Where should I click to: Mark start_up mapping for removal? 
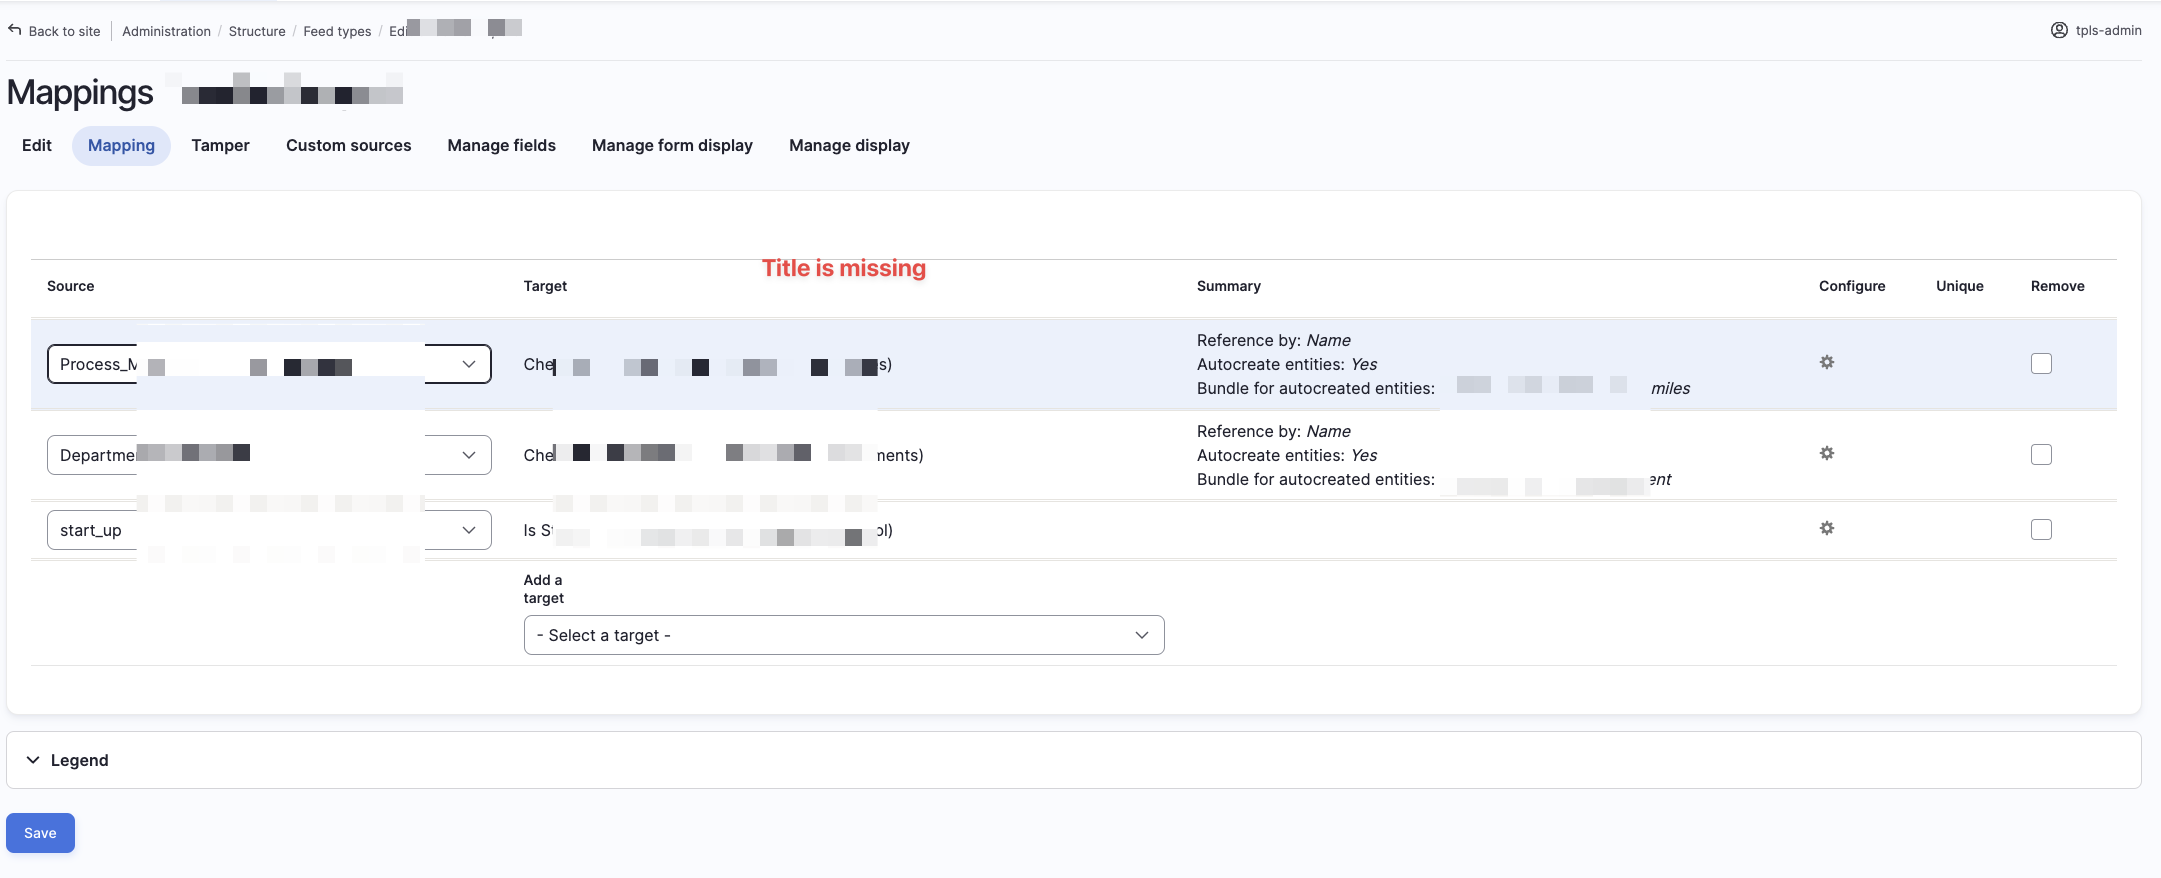pos(2041,530)
